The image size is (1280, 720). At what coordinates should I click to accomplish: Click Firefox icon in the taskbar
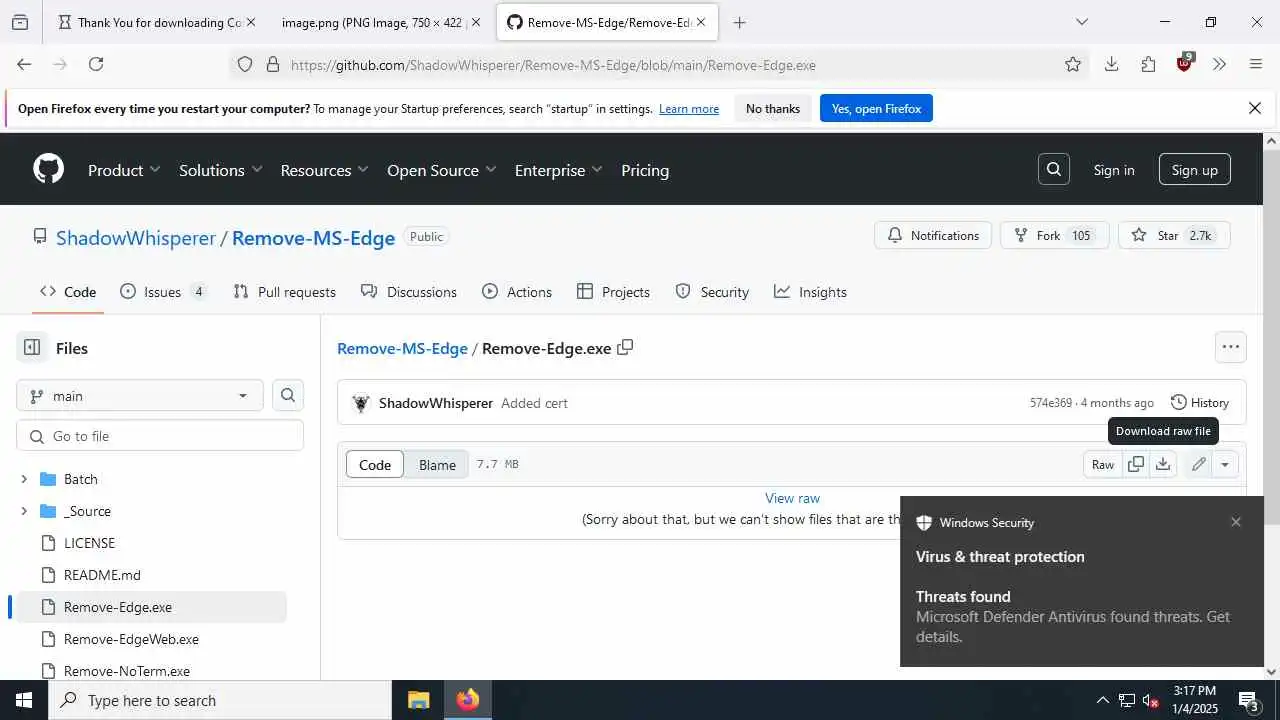point(467,700)
